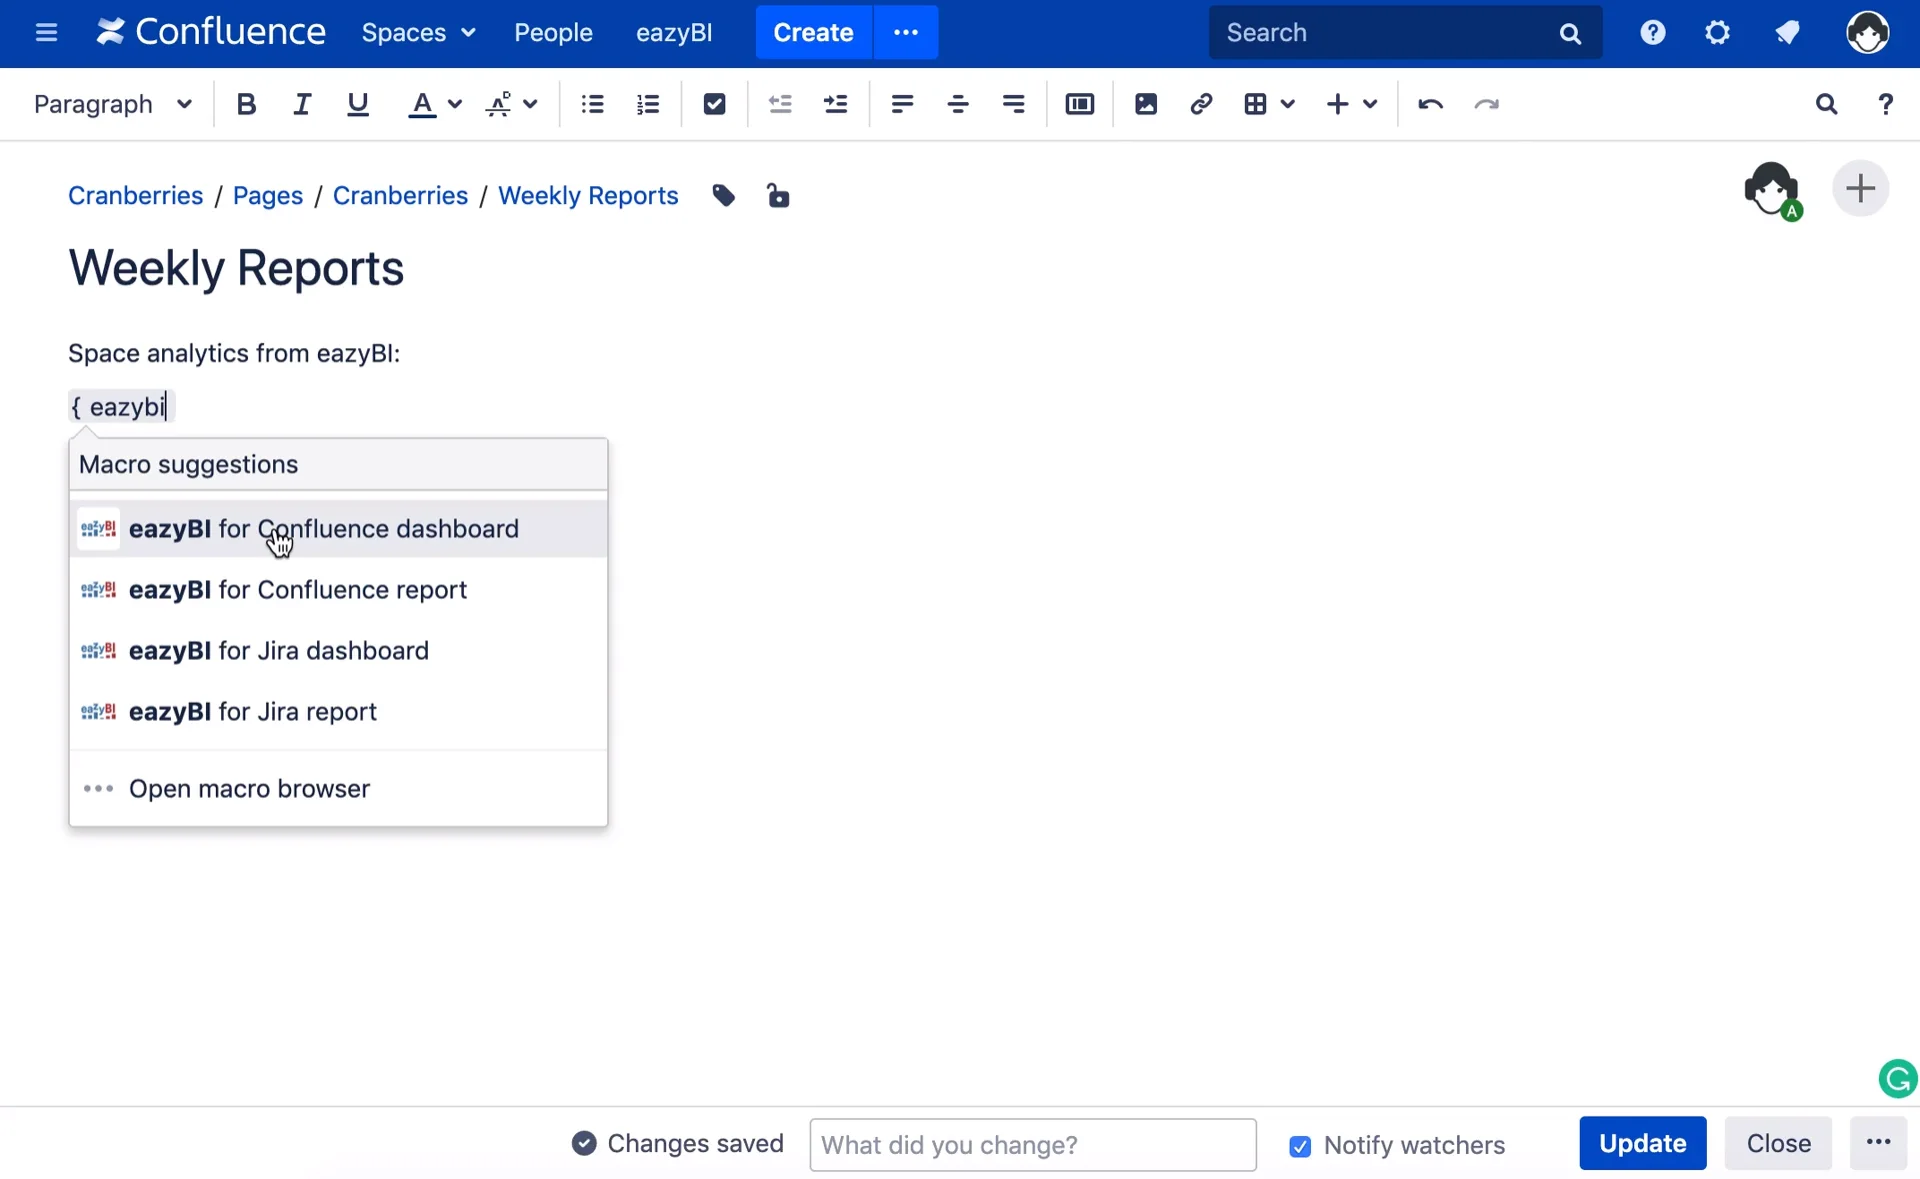Open editor find and replace

1826,104
